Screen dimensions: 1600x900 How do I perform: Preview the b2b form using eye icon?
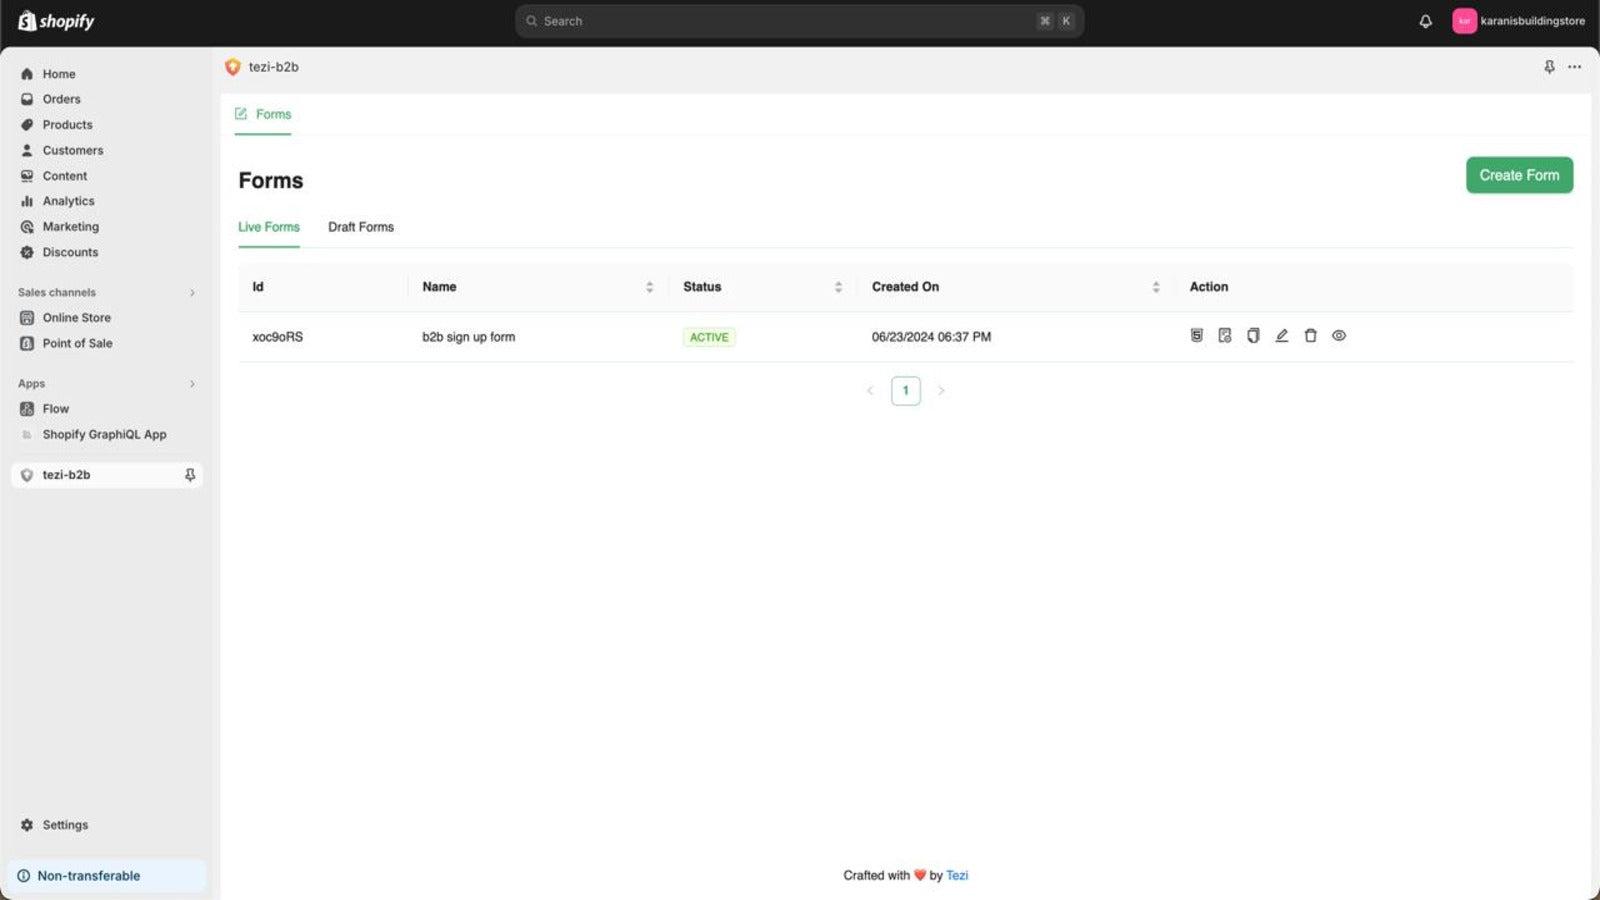tap(1339, 335)
